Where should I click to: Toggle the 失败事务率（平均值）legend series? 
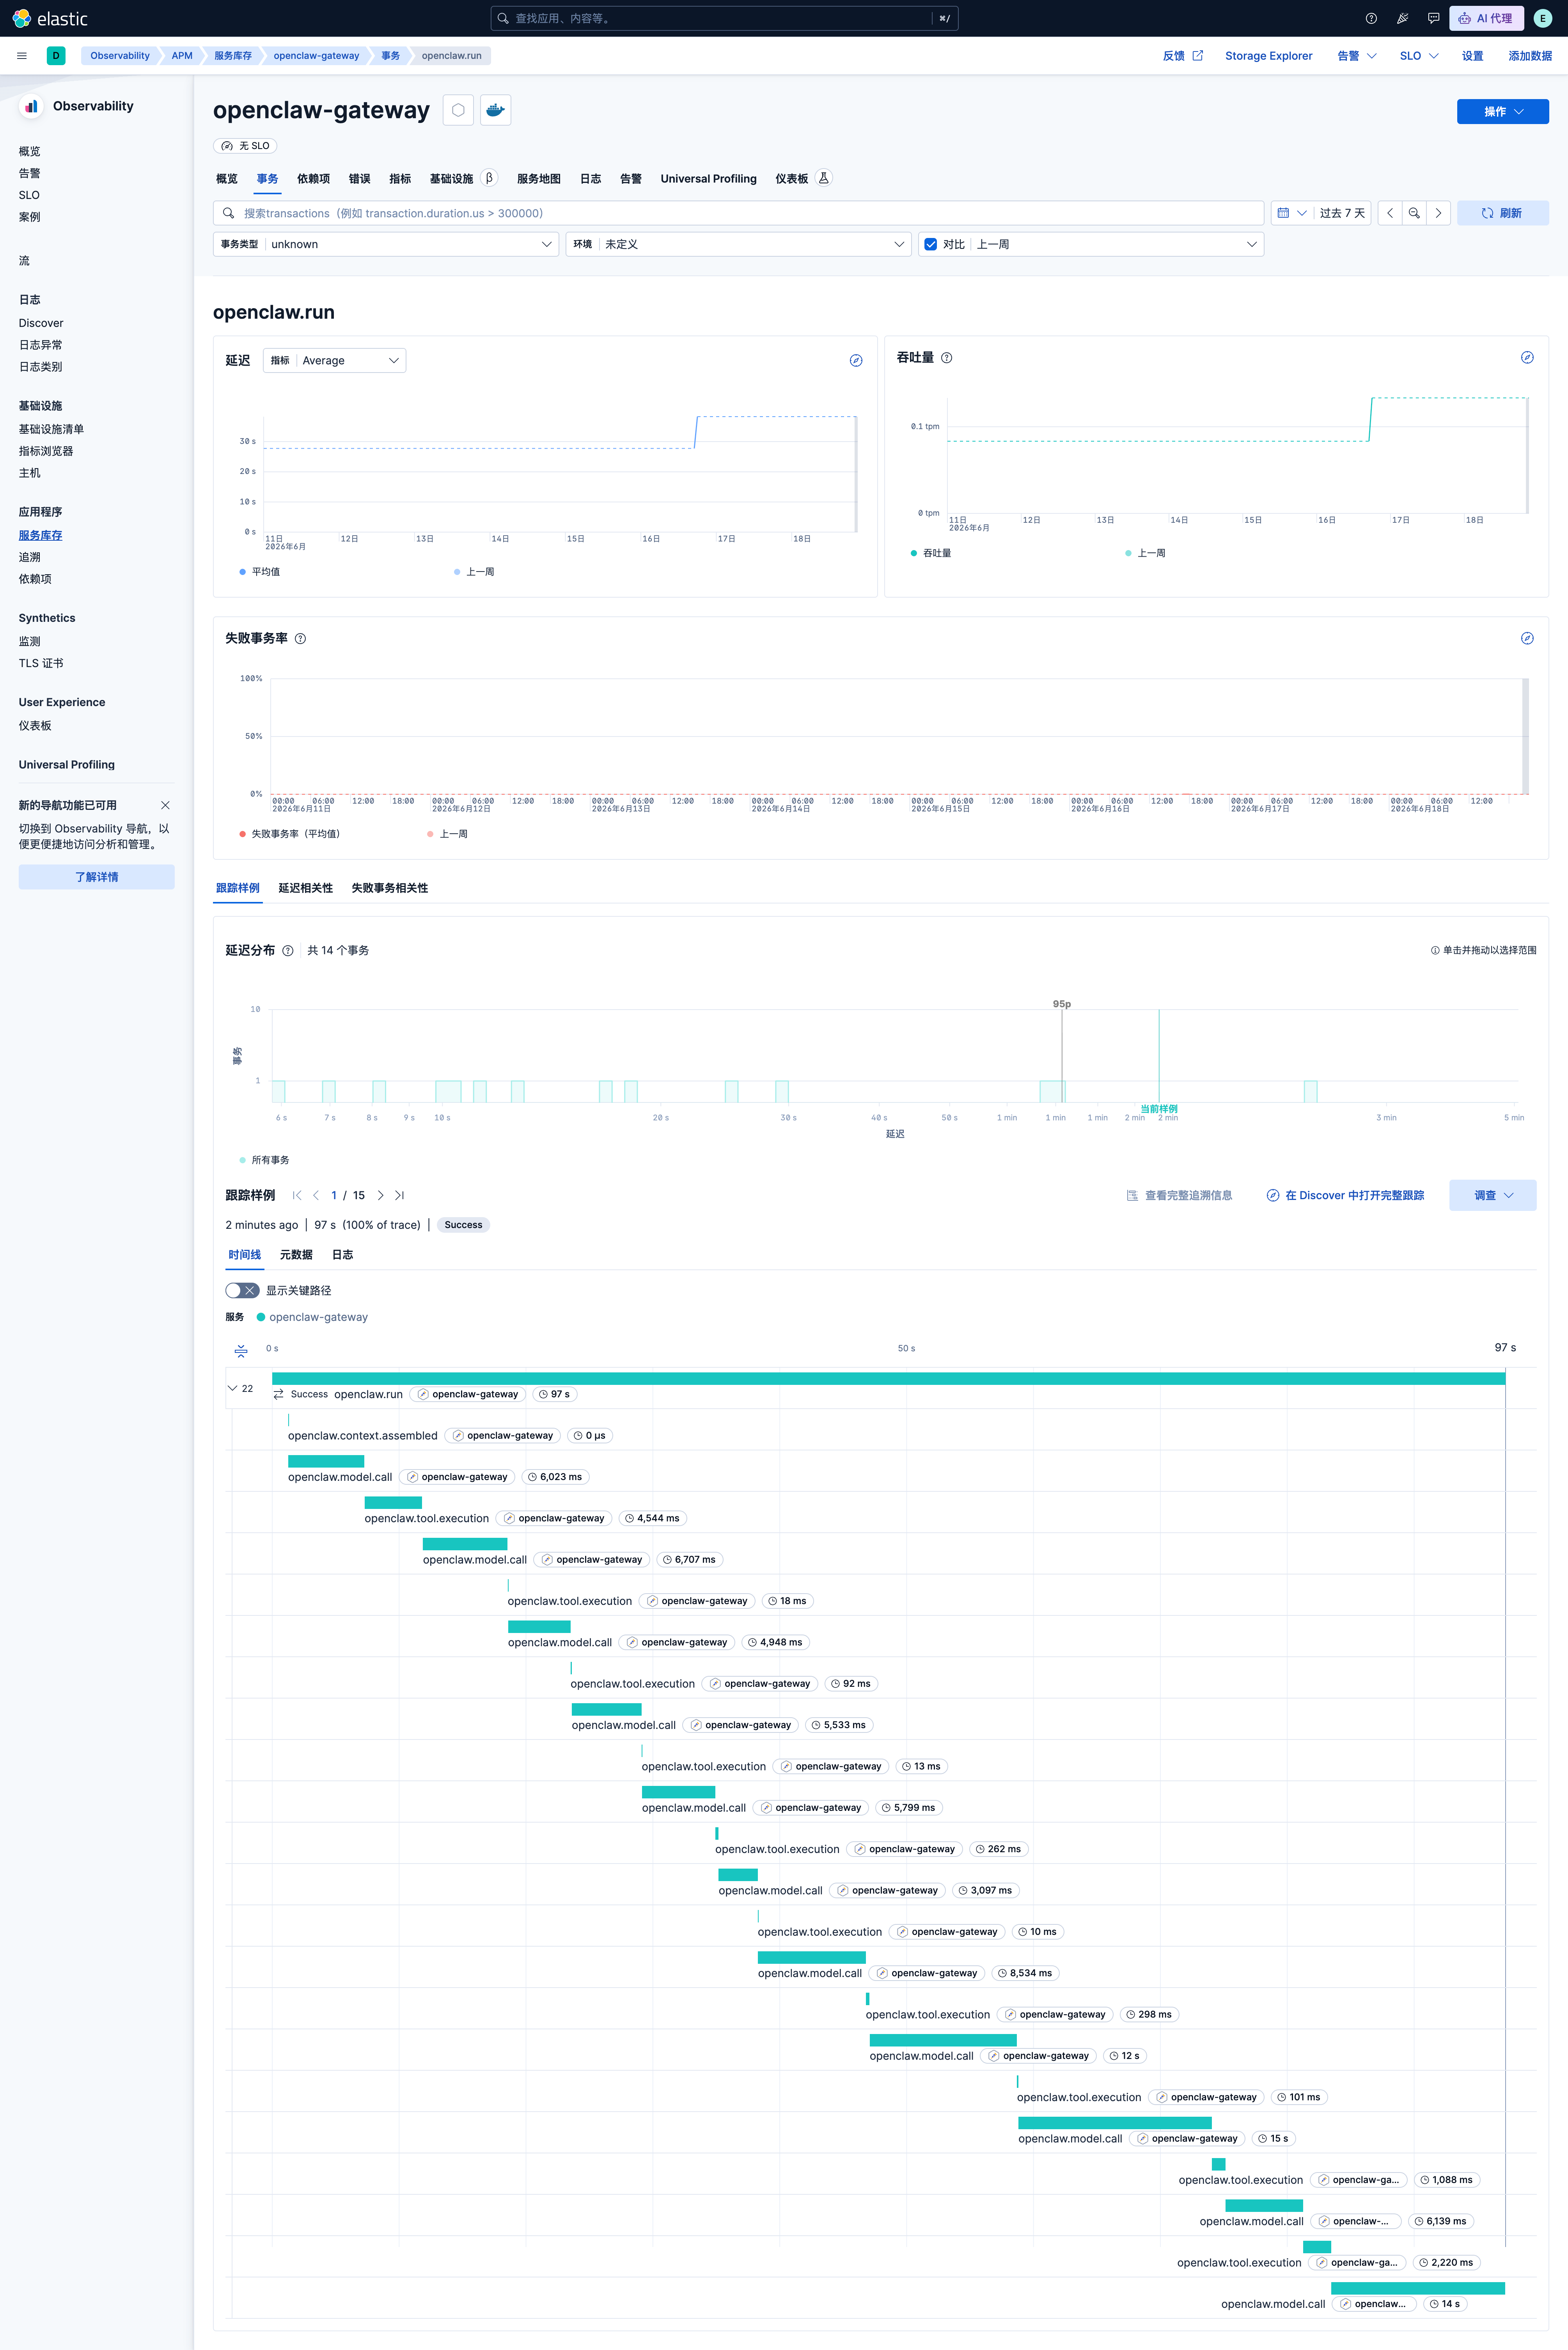click(290, 834)
